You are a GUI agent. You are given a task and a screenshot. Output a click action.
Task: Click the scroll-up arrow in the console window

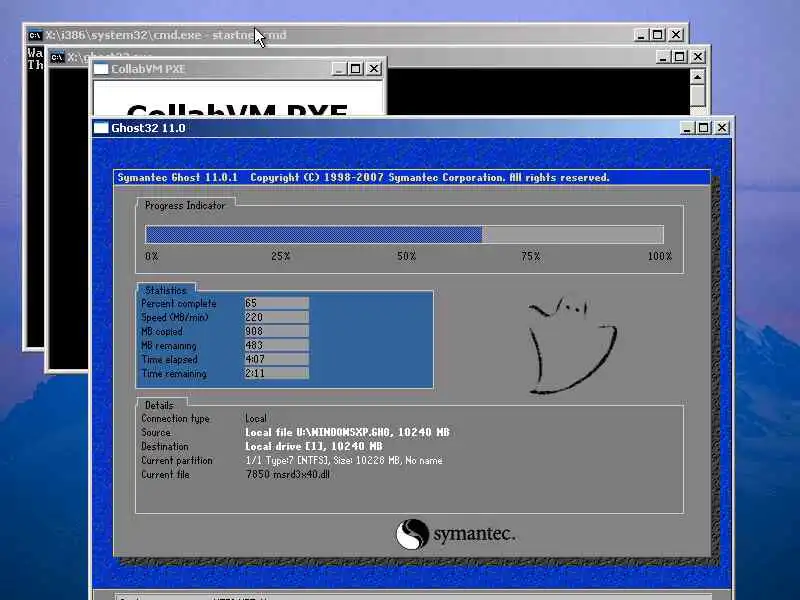tap(697, 77)
